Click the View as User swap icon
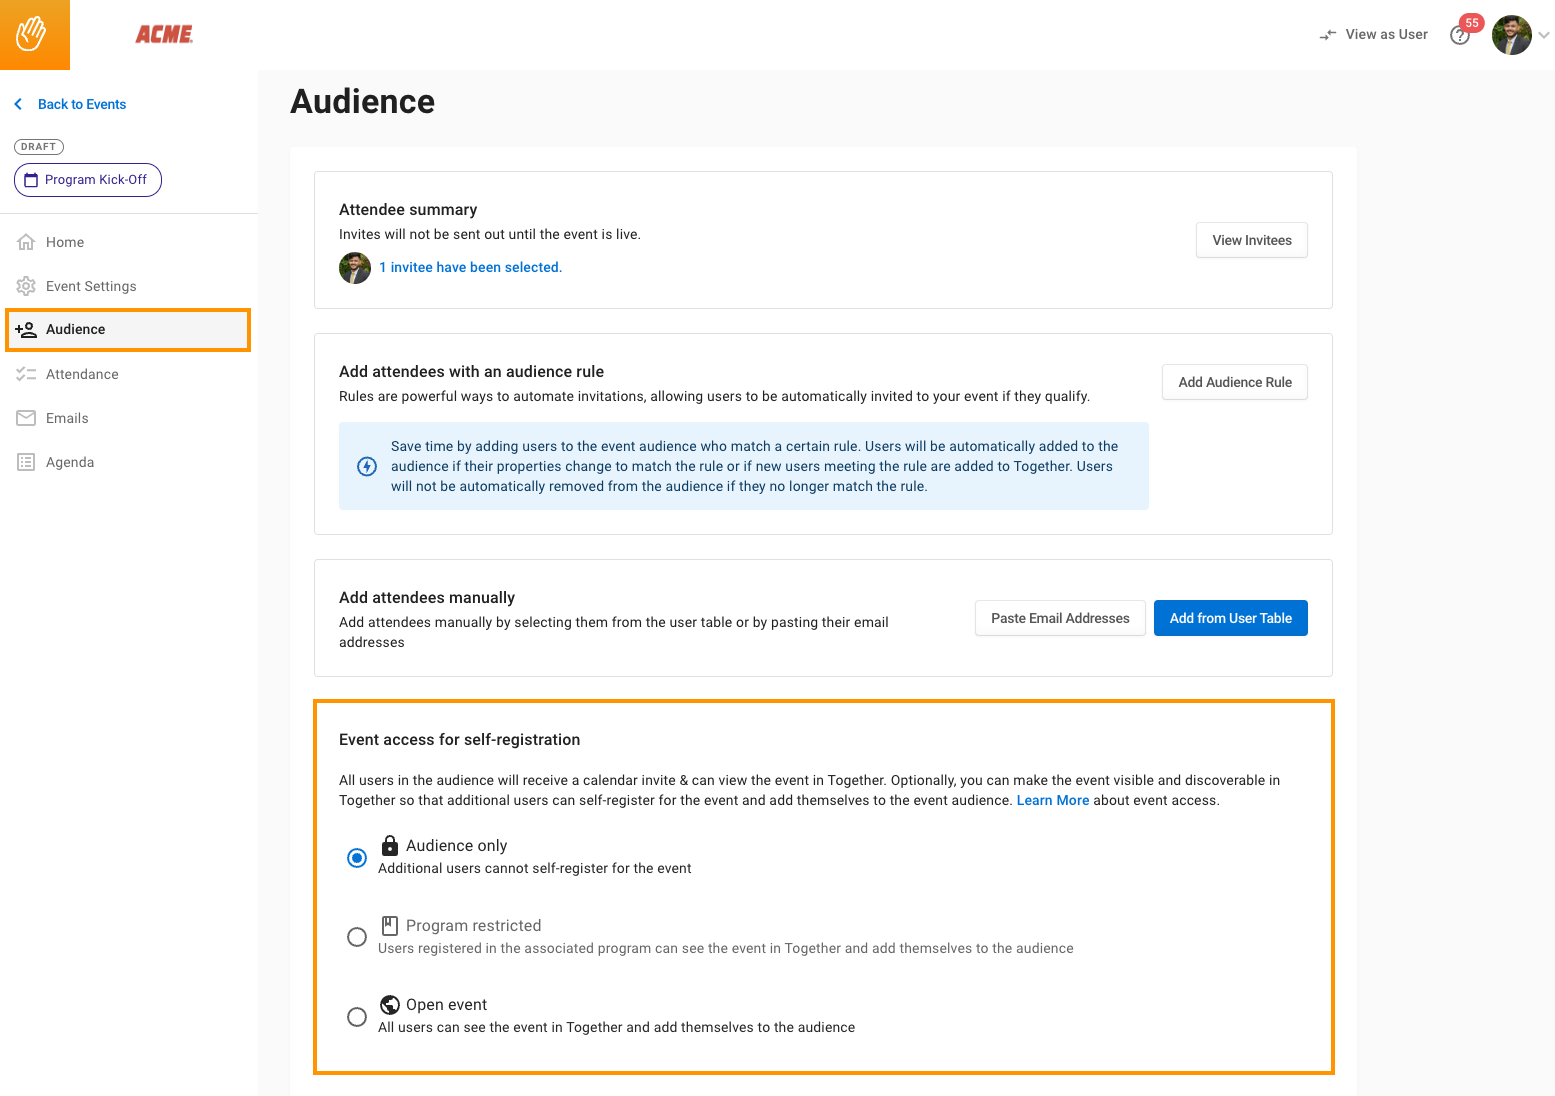Screen dimensions: 1555x1096 (1328, 35)
